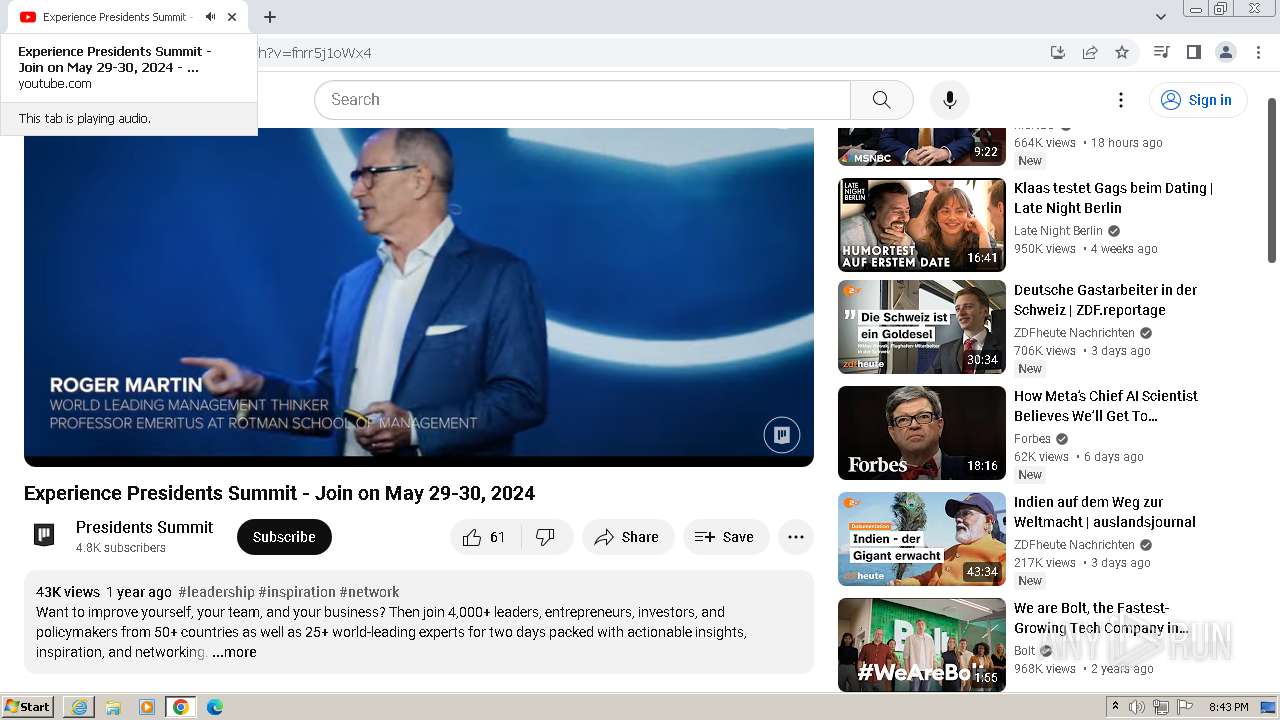
Task: Open the #network hashtag
Action: [369, 592]
